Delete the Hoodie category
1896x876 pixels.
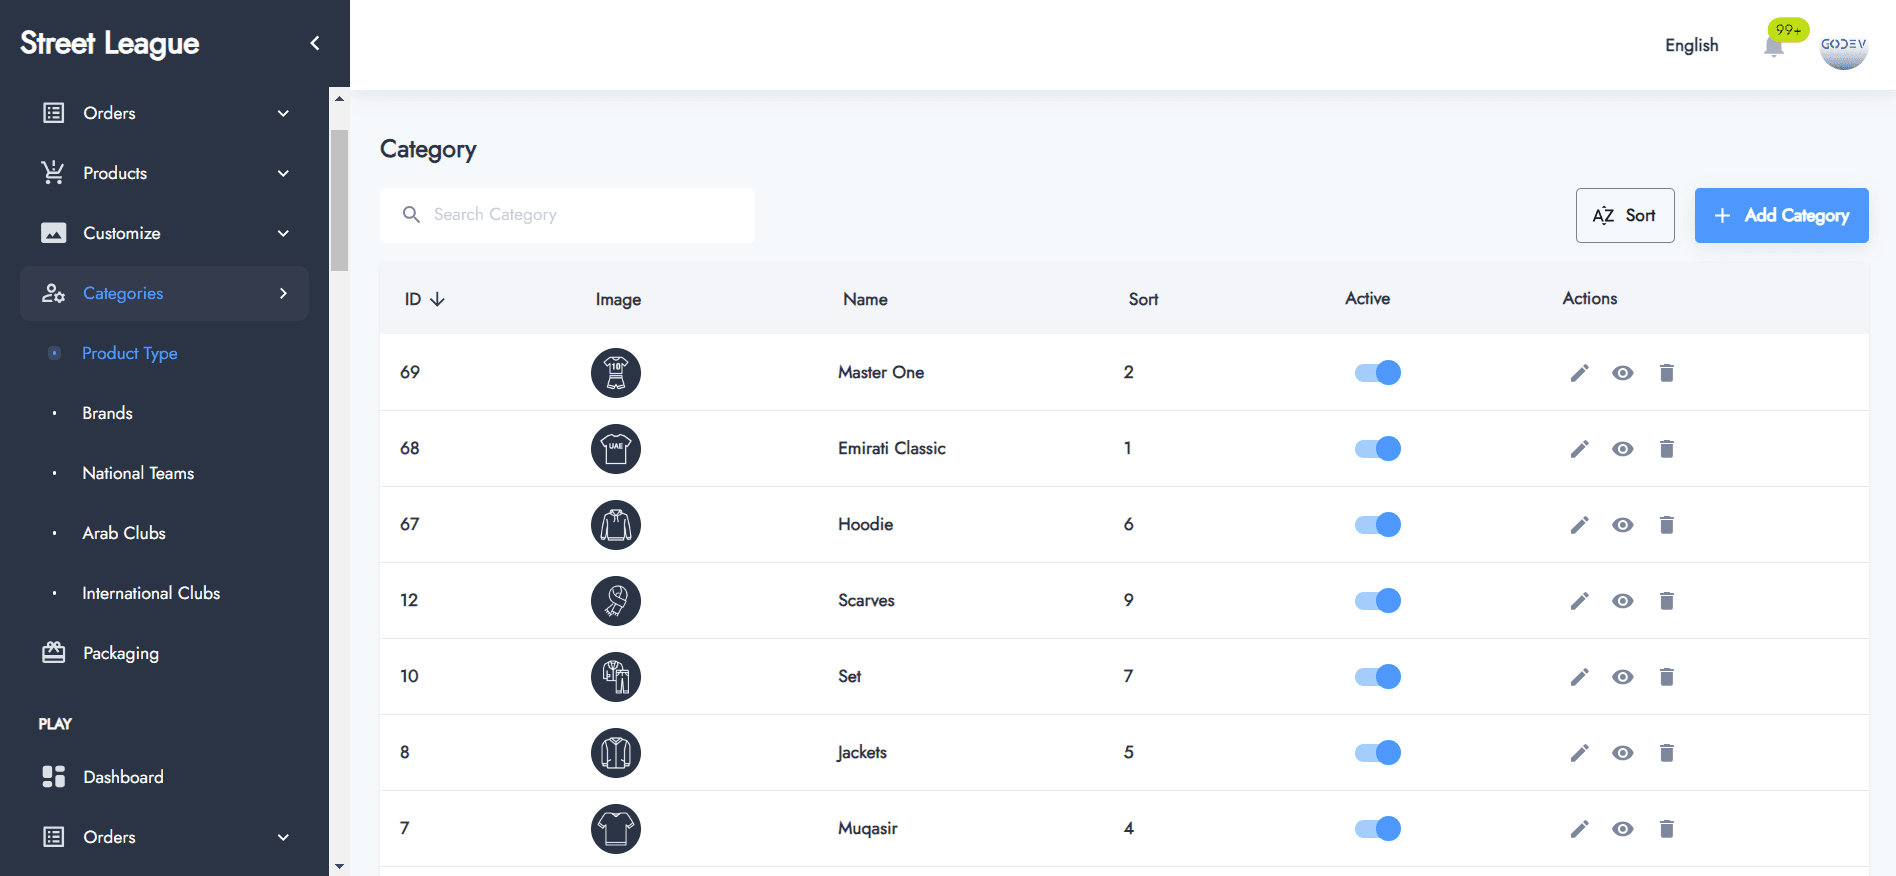[1666, 525]
